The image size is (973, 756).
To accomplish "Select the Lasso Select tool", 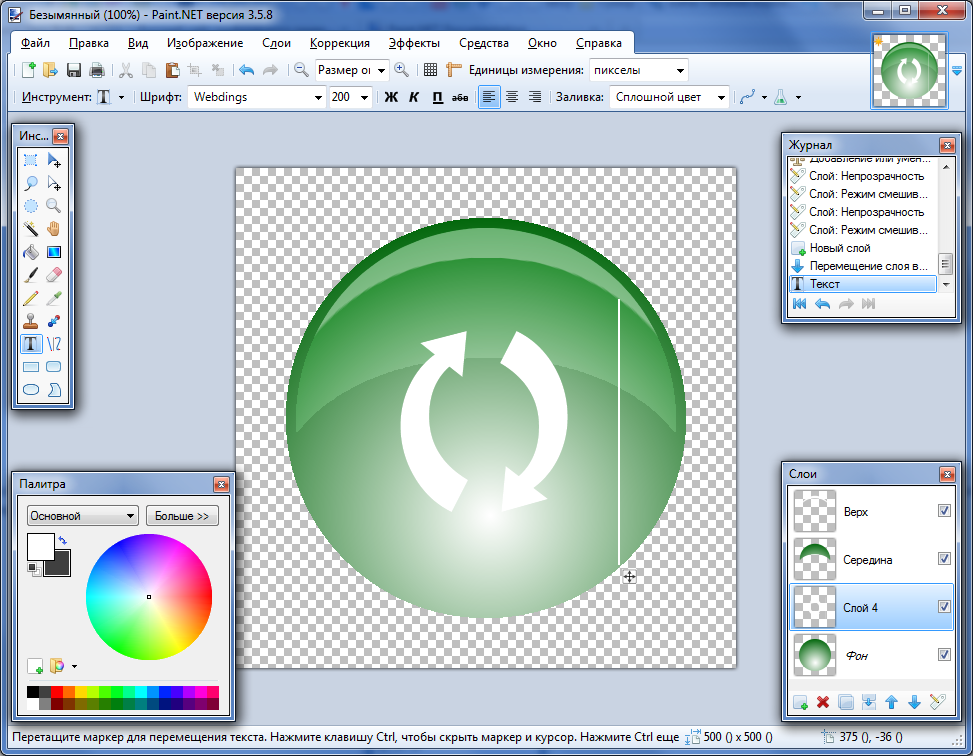I will (30, 183).
